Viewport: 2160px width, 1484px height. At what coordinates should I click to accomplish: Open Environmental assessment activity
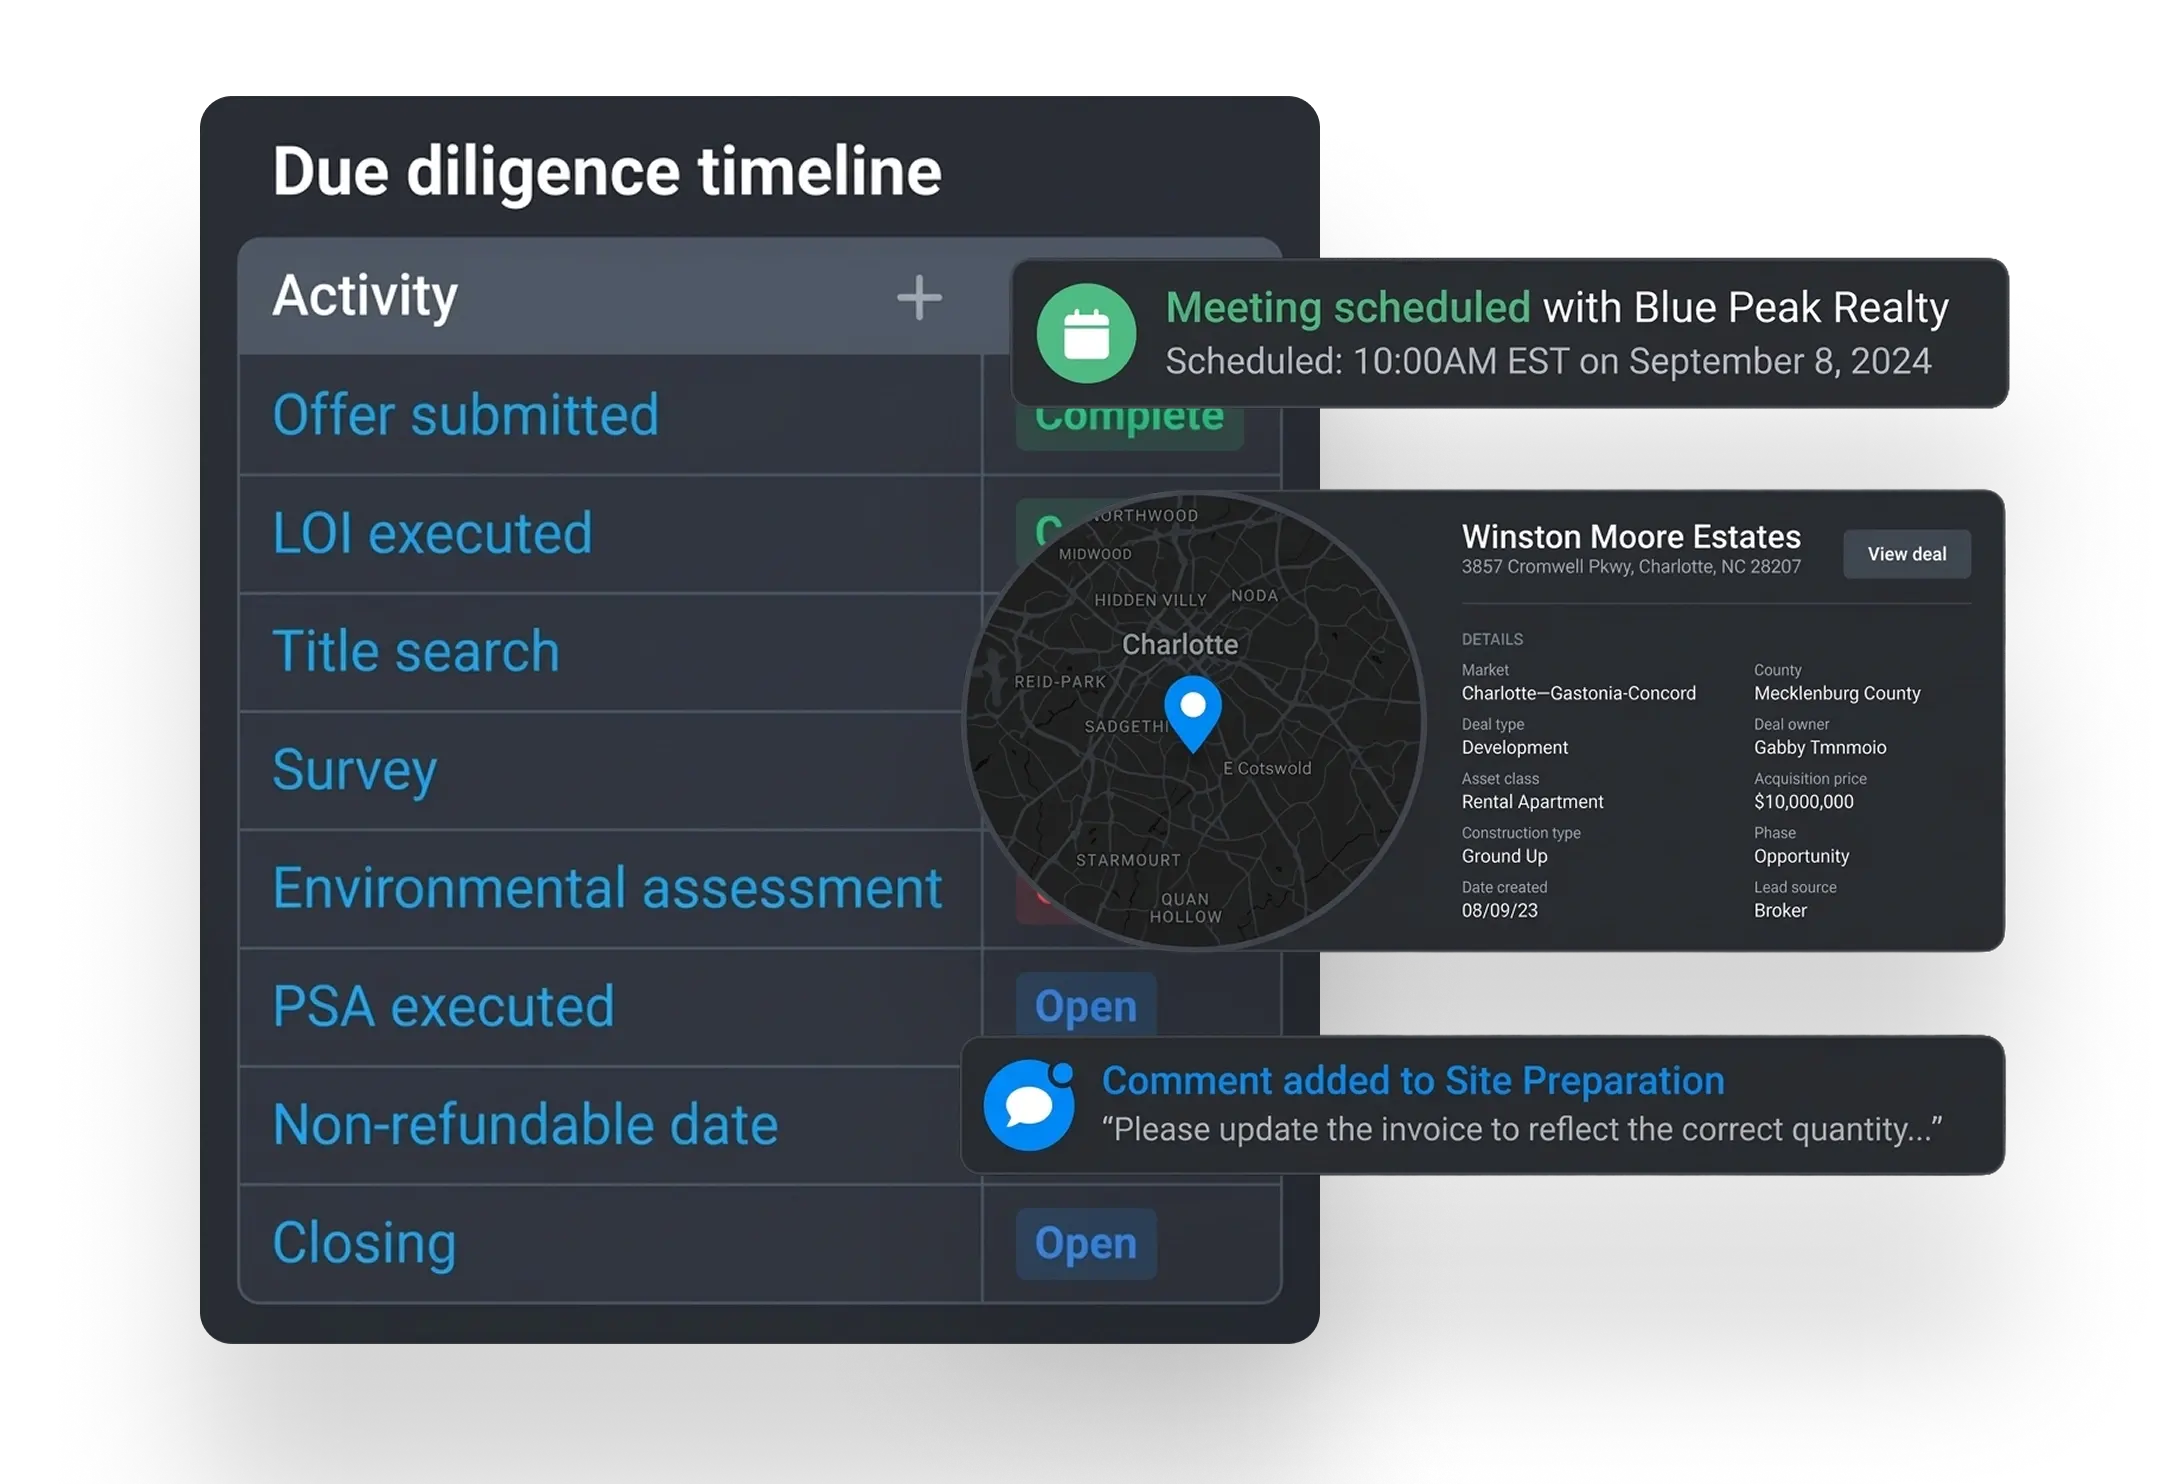tap(607, 888)
